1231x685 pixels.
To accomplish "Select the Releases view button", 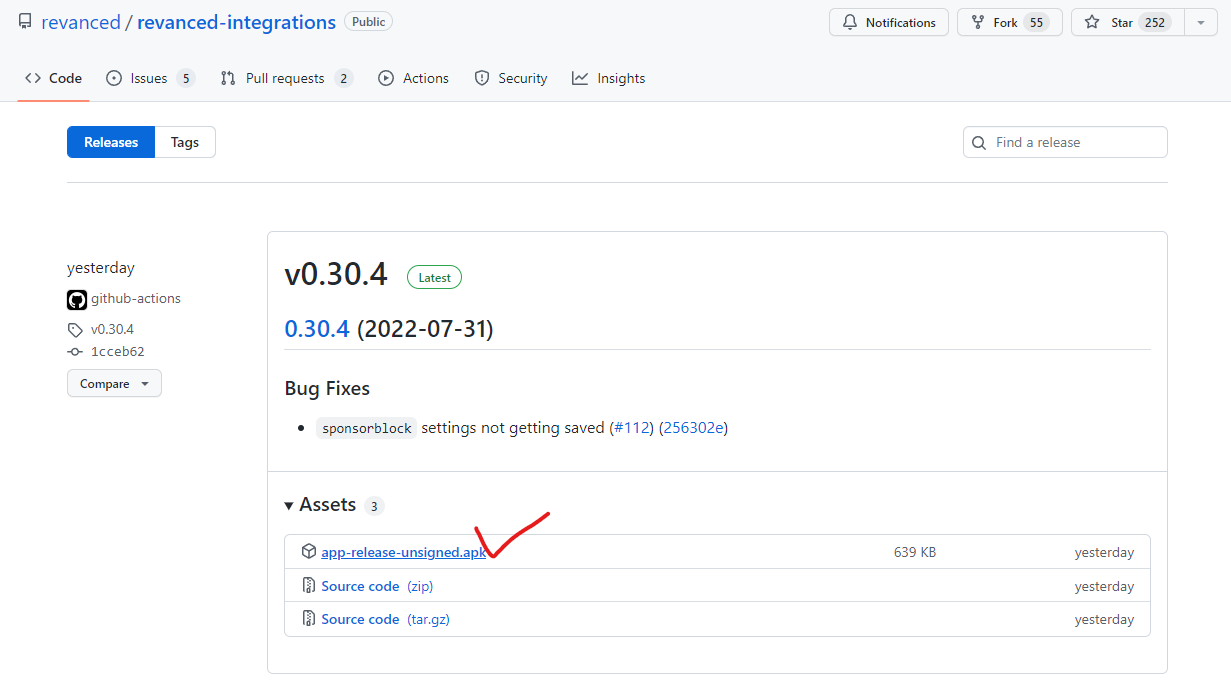I will [x=111, y=142].
